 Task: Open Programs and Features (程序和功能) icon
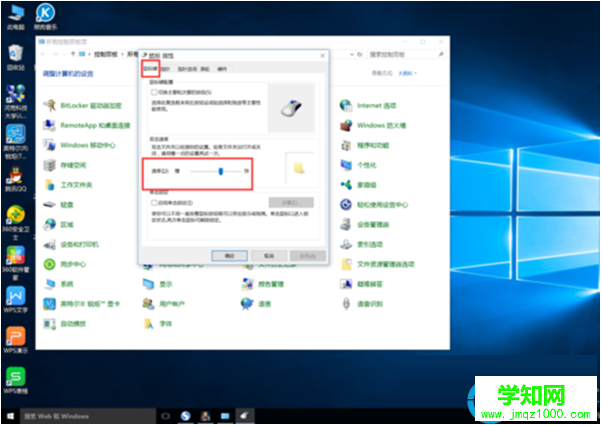coord(346,145)
